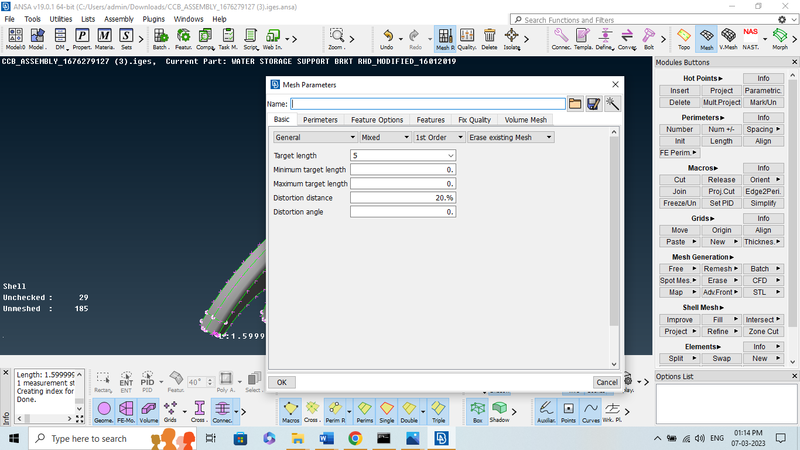Launch the Batch mesh manager icon
The image size is (800, 450).
tap(160, 39)
